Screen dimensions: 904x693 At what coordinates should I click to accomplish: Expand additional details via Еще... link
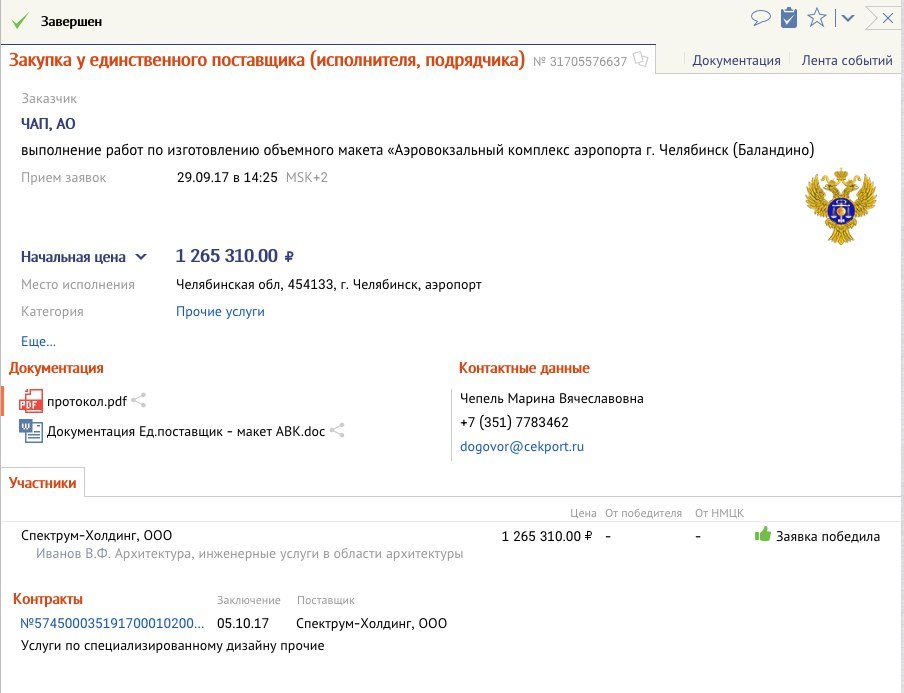click(x=38, y=341)
